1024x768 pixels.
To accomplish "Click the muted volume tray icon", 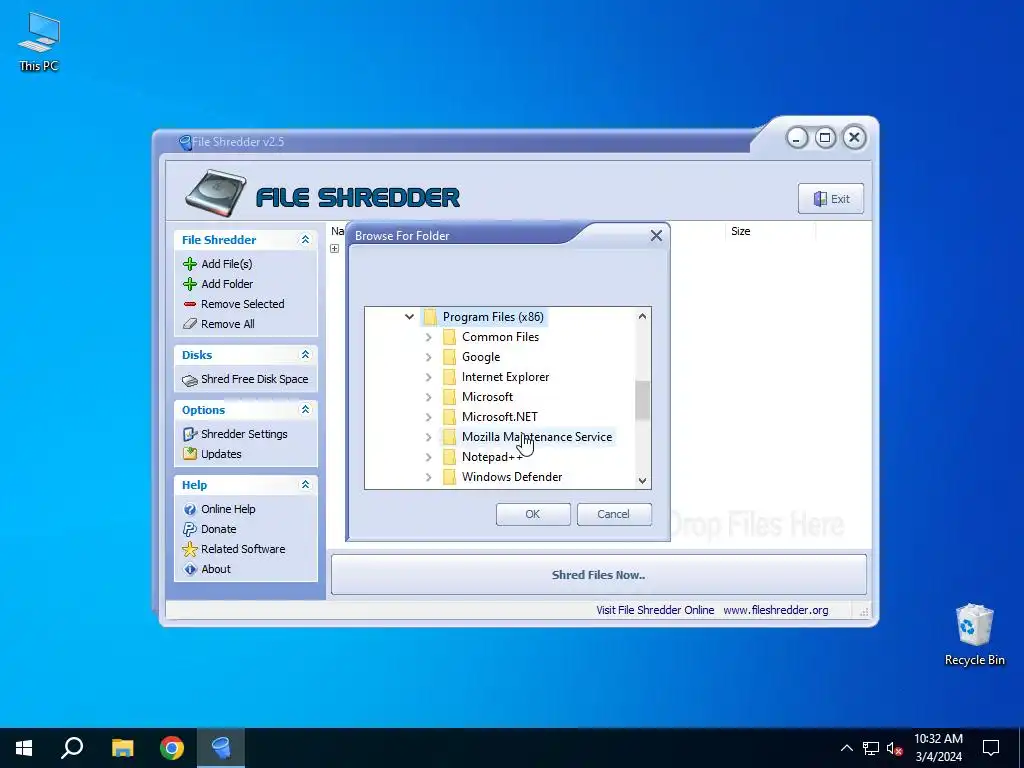I will point(895,748).
